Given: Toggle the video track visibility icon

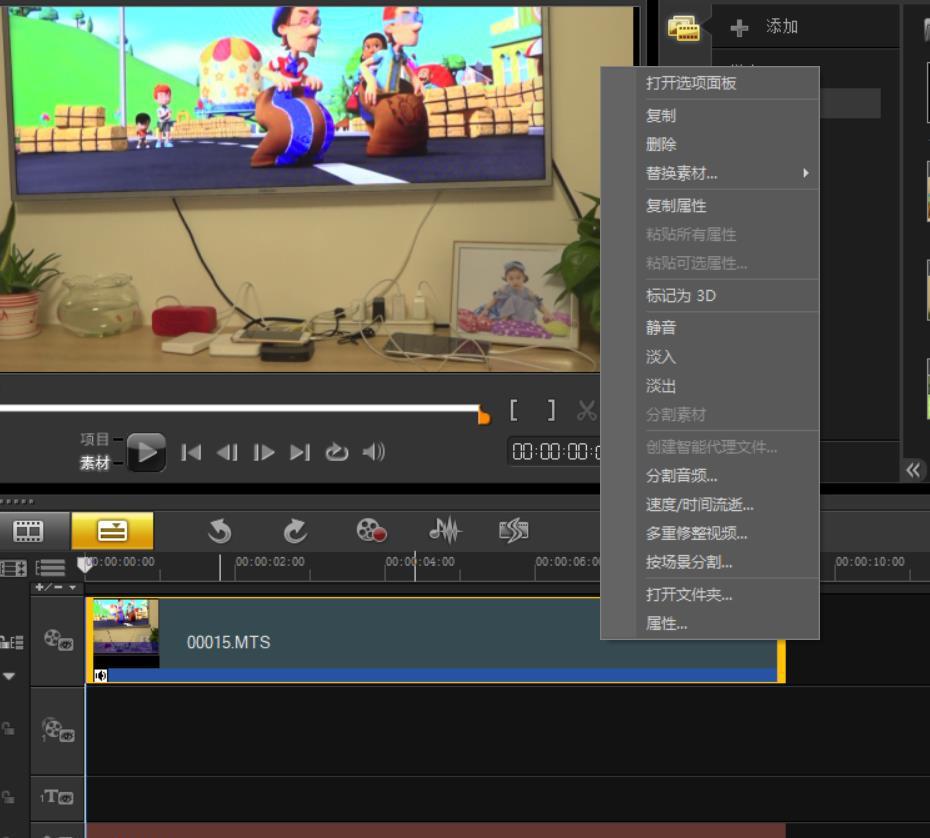Looking at the screenshot, I should [x=59, y=640].
